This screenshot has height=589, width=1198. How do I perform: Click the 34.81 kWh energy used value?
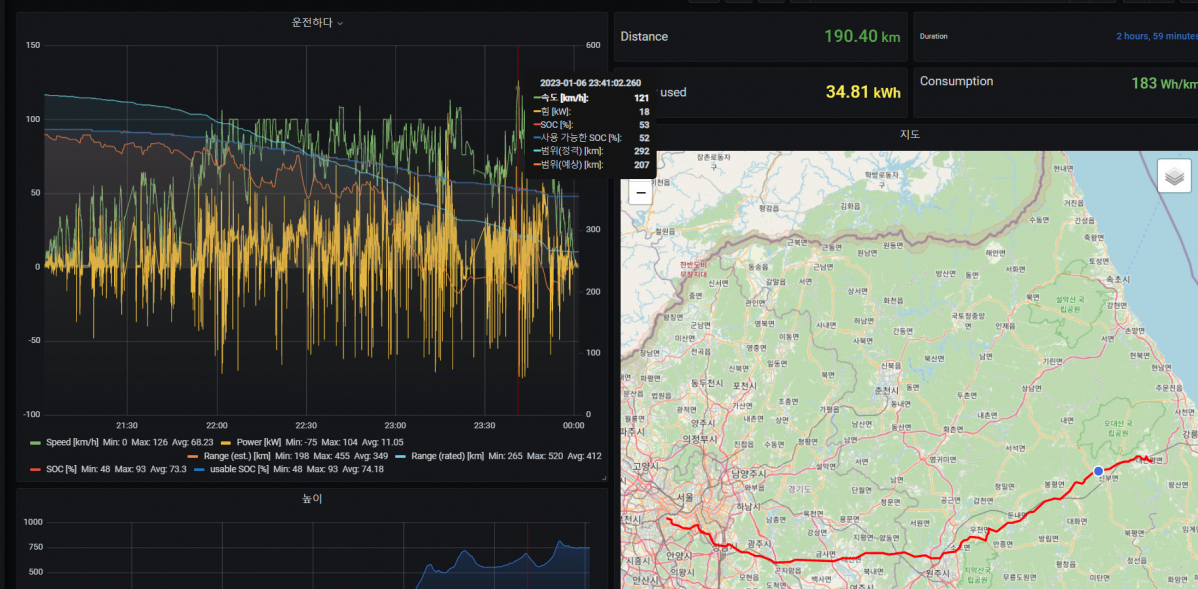coord(863,92)
